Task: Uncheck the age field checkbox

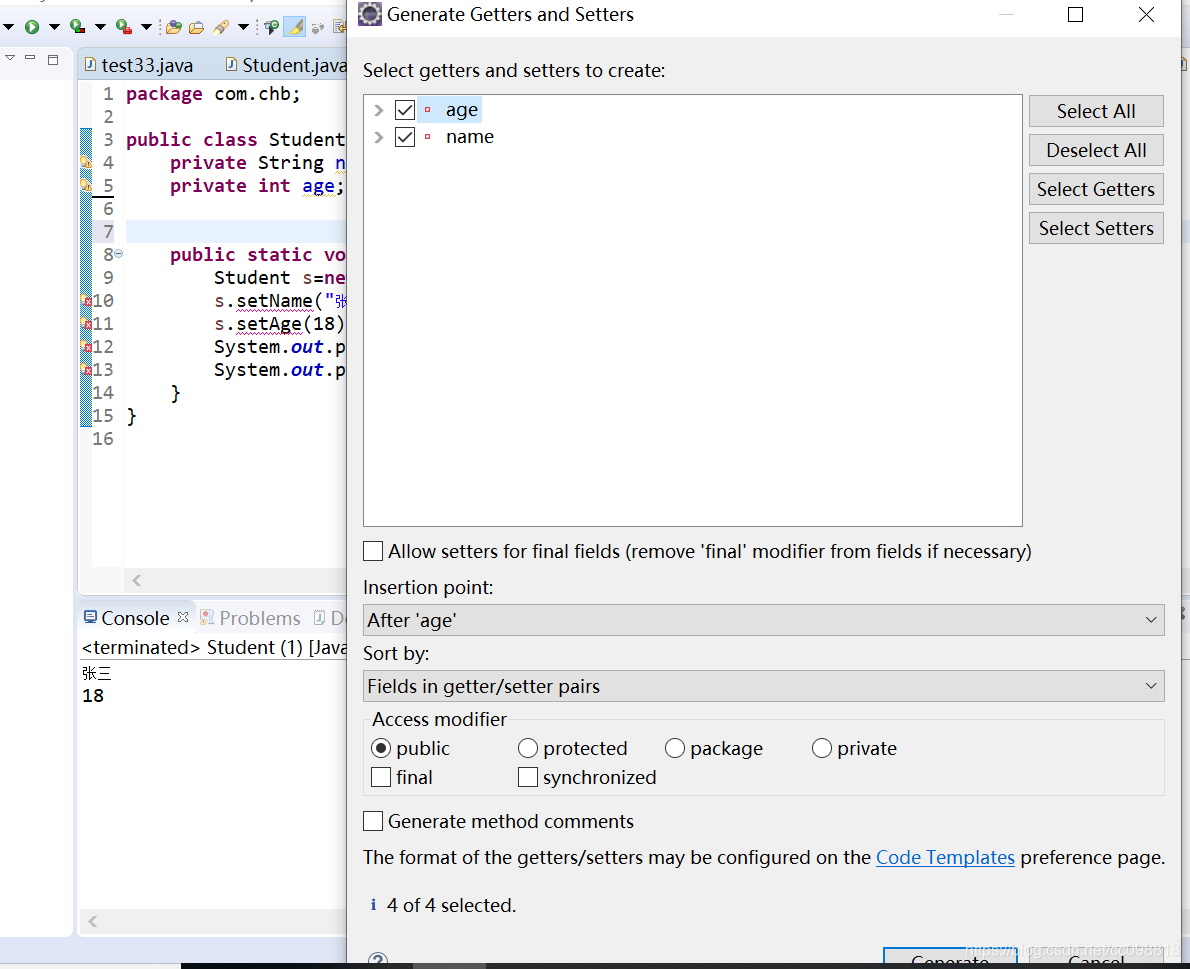Action: coord(405,110)
